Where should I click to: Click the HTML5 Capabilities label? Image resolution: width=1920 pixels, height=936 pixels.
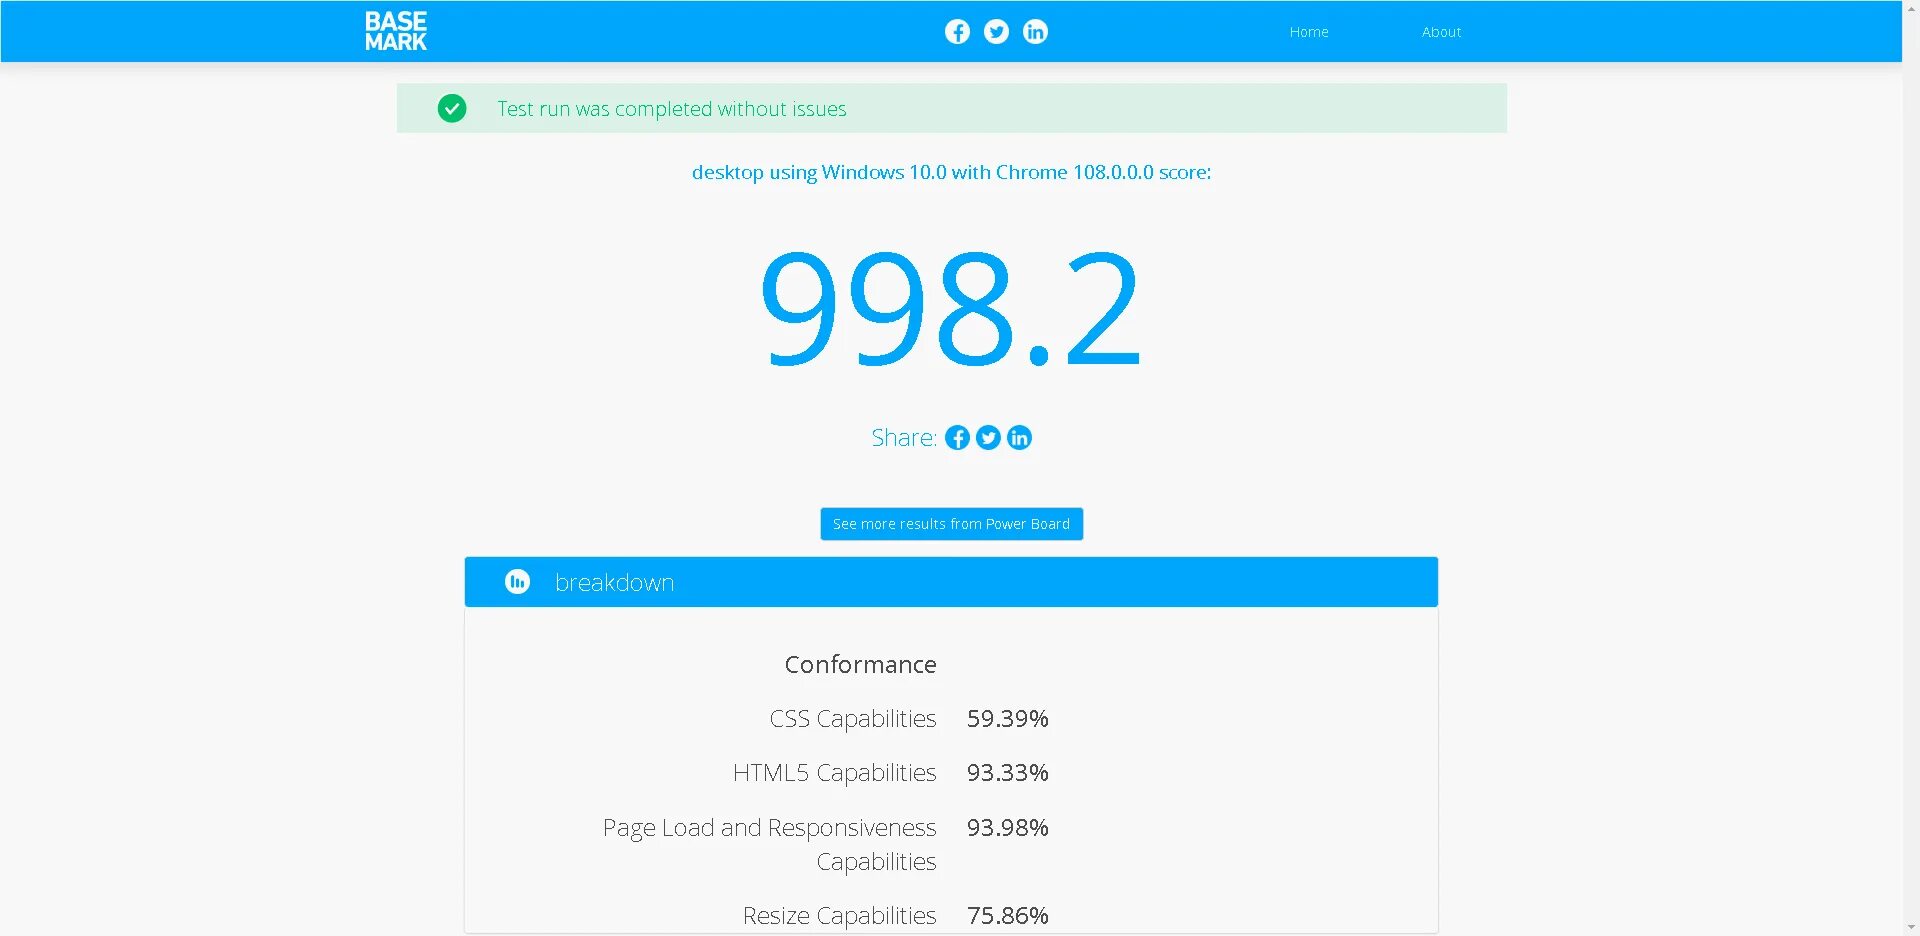point(834,773)
